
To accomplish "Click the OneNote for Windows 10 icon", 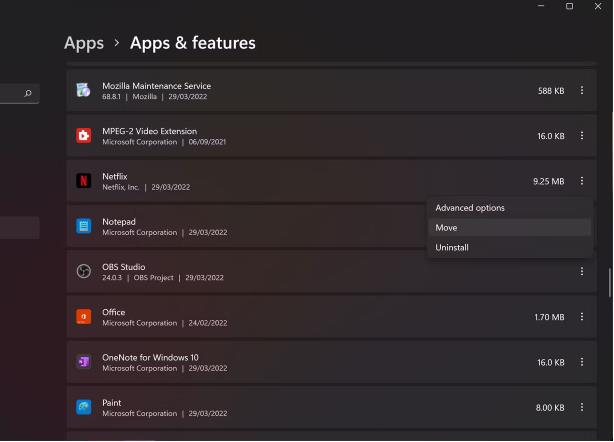I will coord(83,362).
